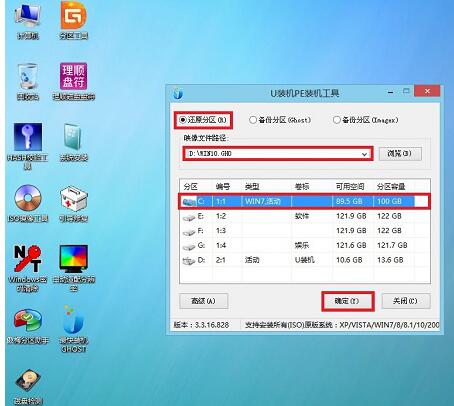Click the 软件 volume label cell
Image resolution: width=454 pixels, height=406 pixels.
click(x=302, y=216)
